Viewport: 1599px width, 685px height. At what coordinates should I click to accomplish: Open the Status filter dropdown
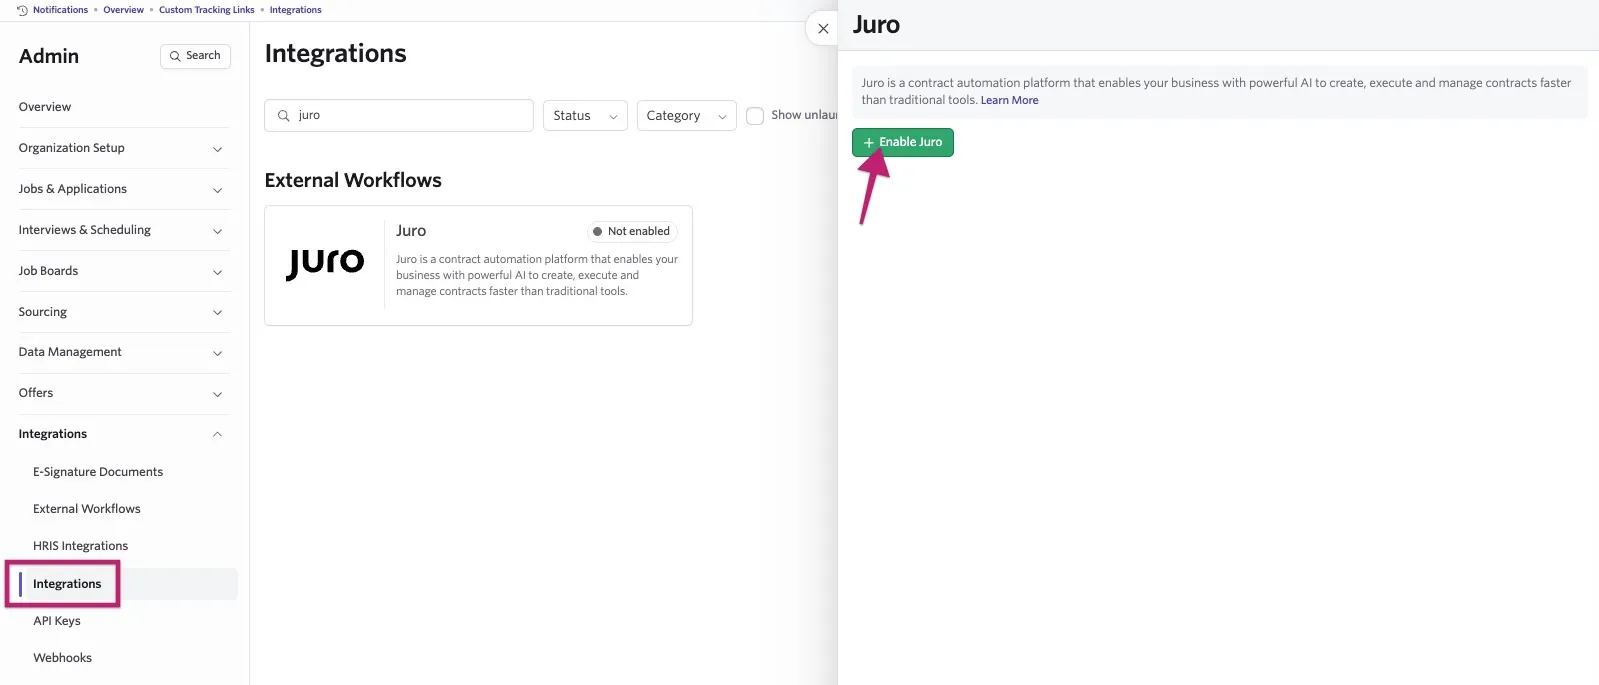(585, 116)
